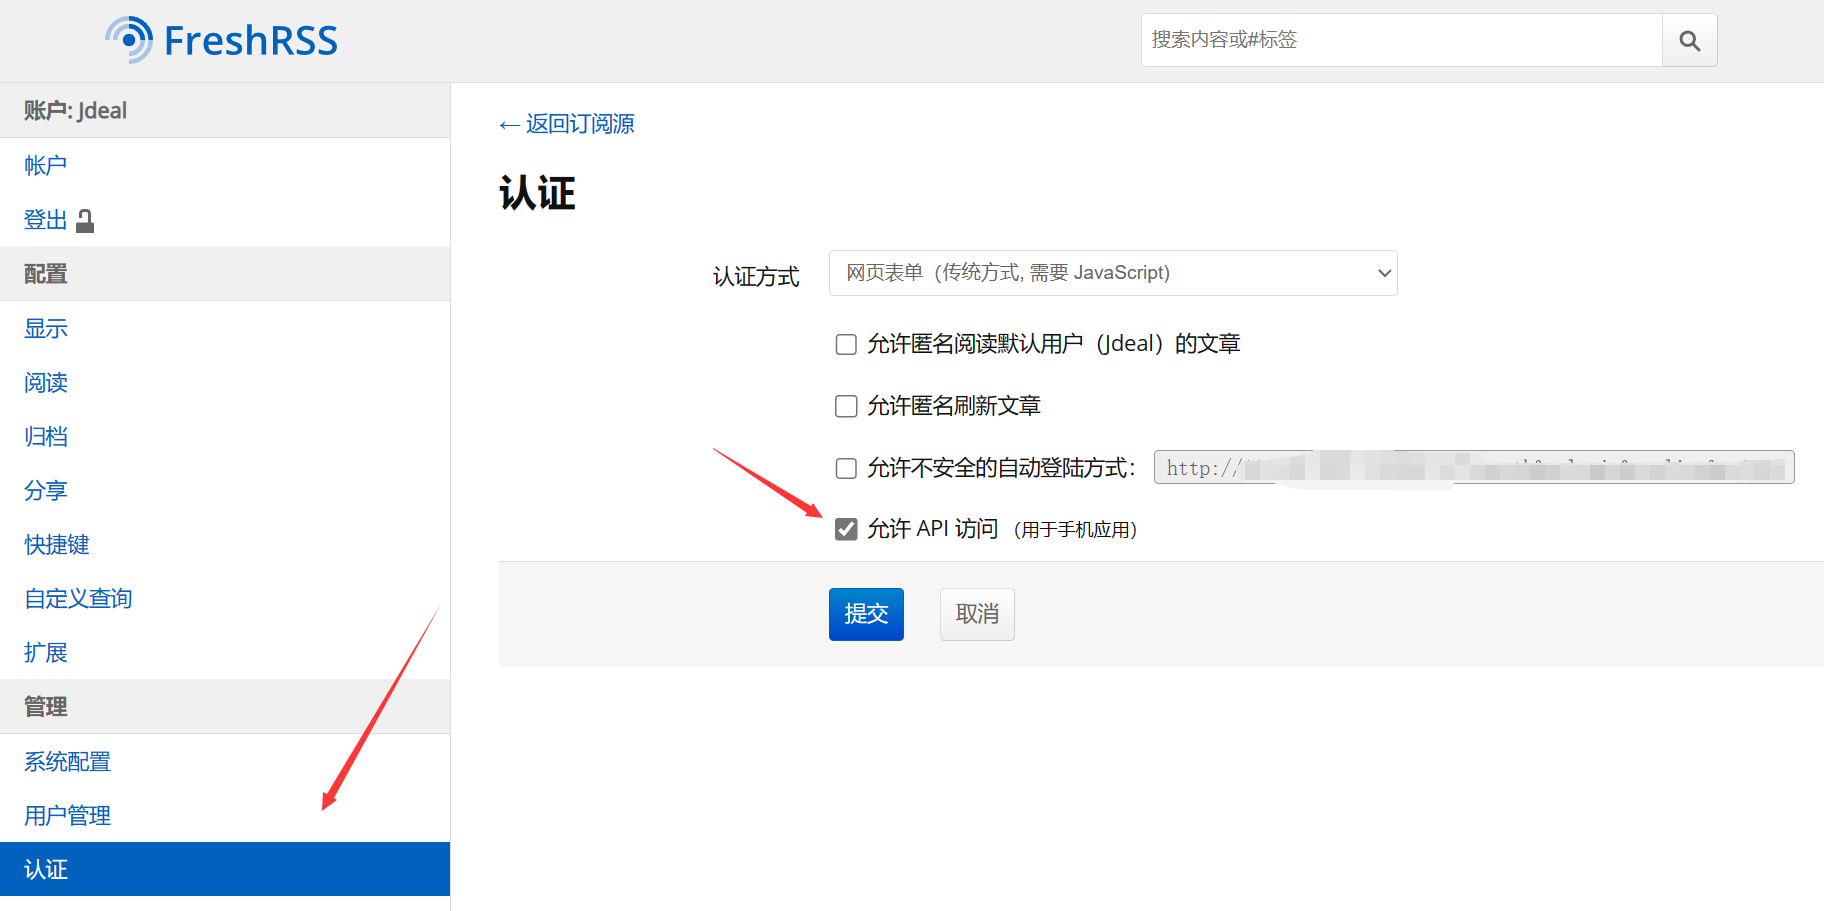Click the 取消 button
This screenshot has width=1824, height=911.
[976, 614]
